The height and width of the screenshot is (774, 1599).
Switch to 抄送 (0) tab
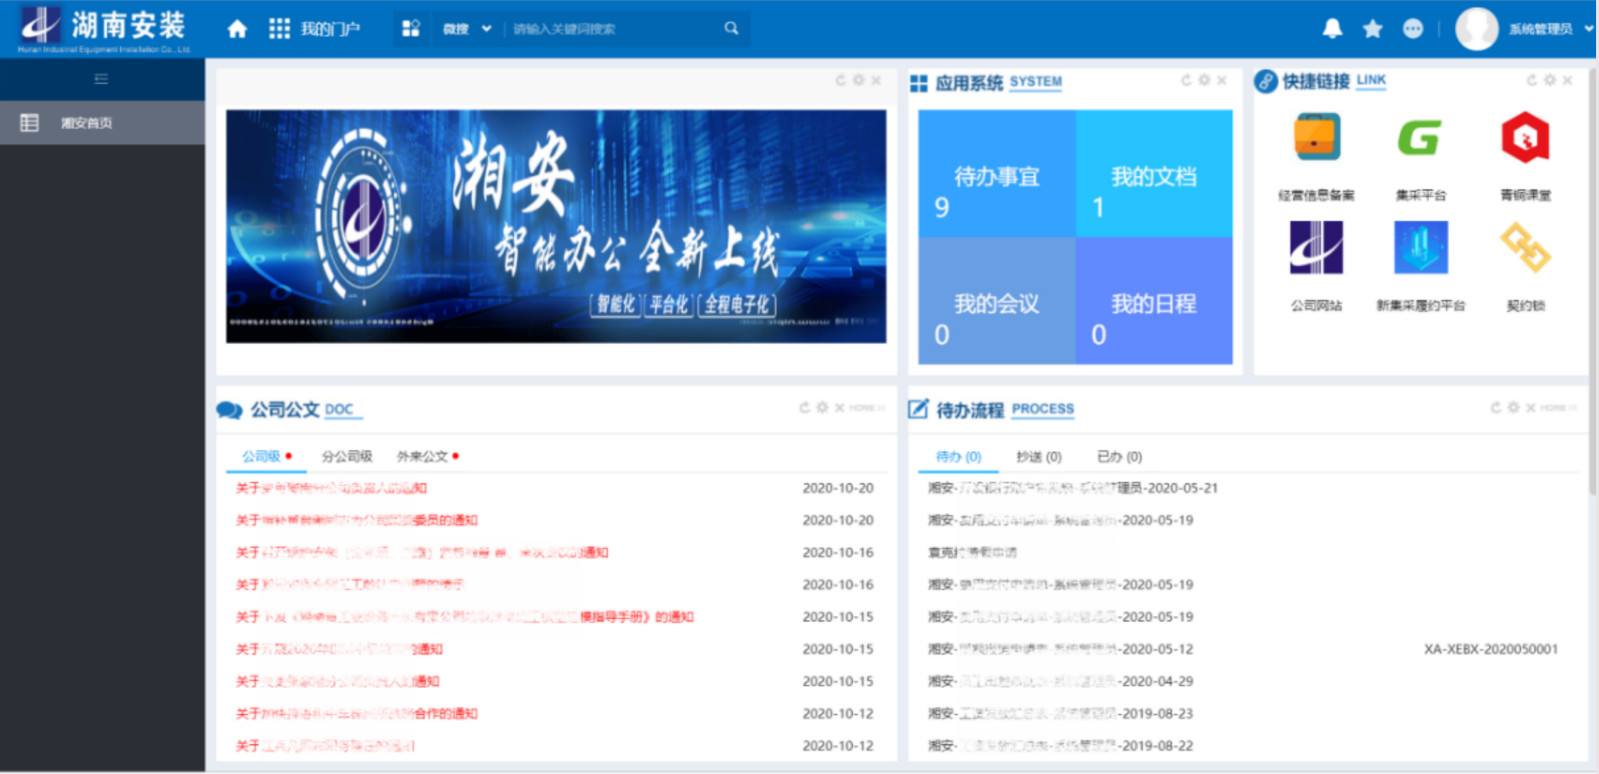click(x=1039, y=456)
